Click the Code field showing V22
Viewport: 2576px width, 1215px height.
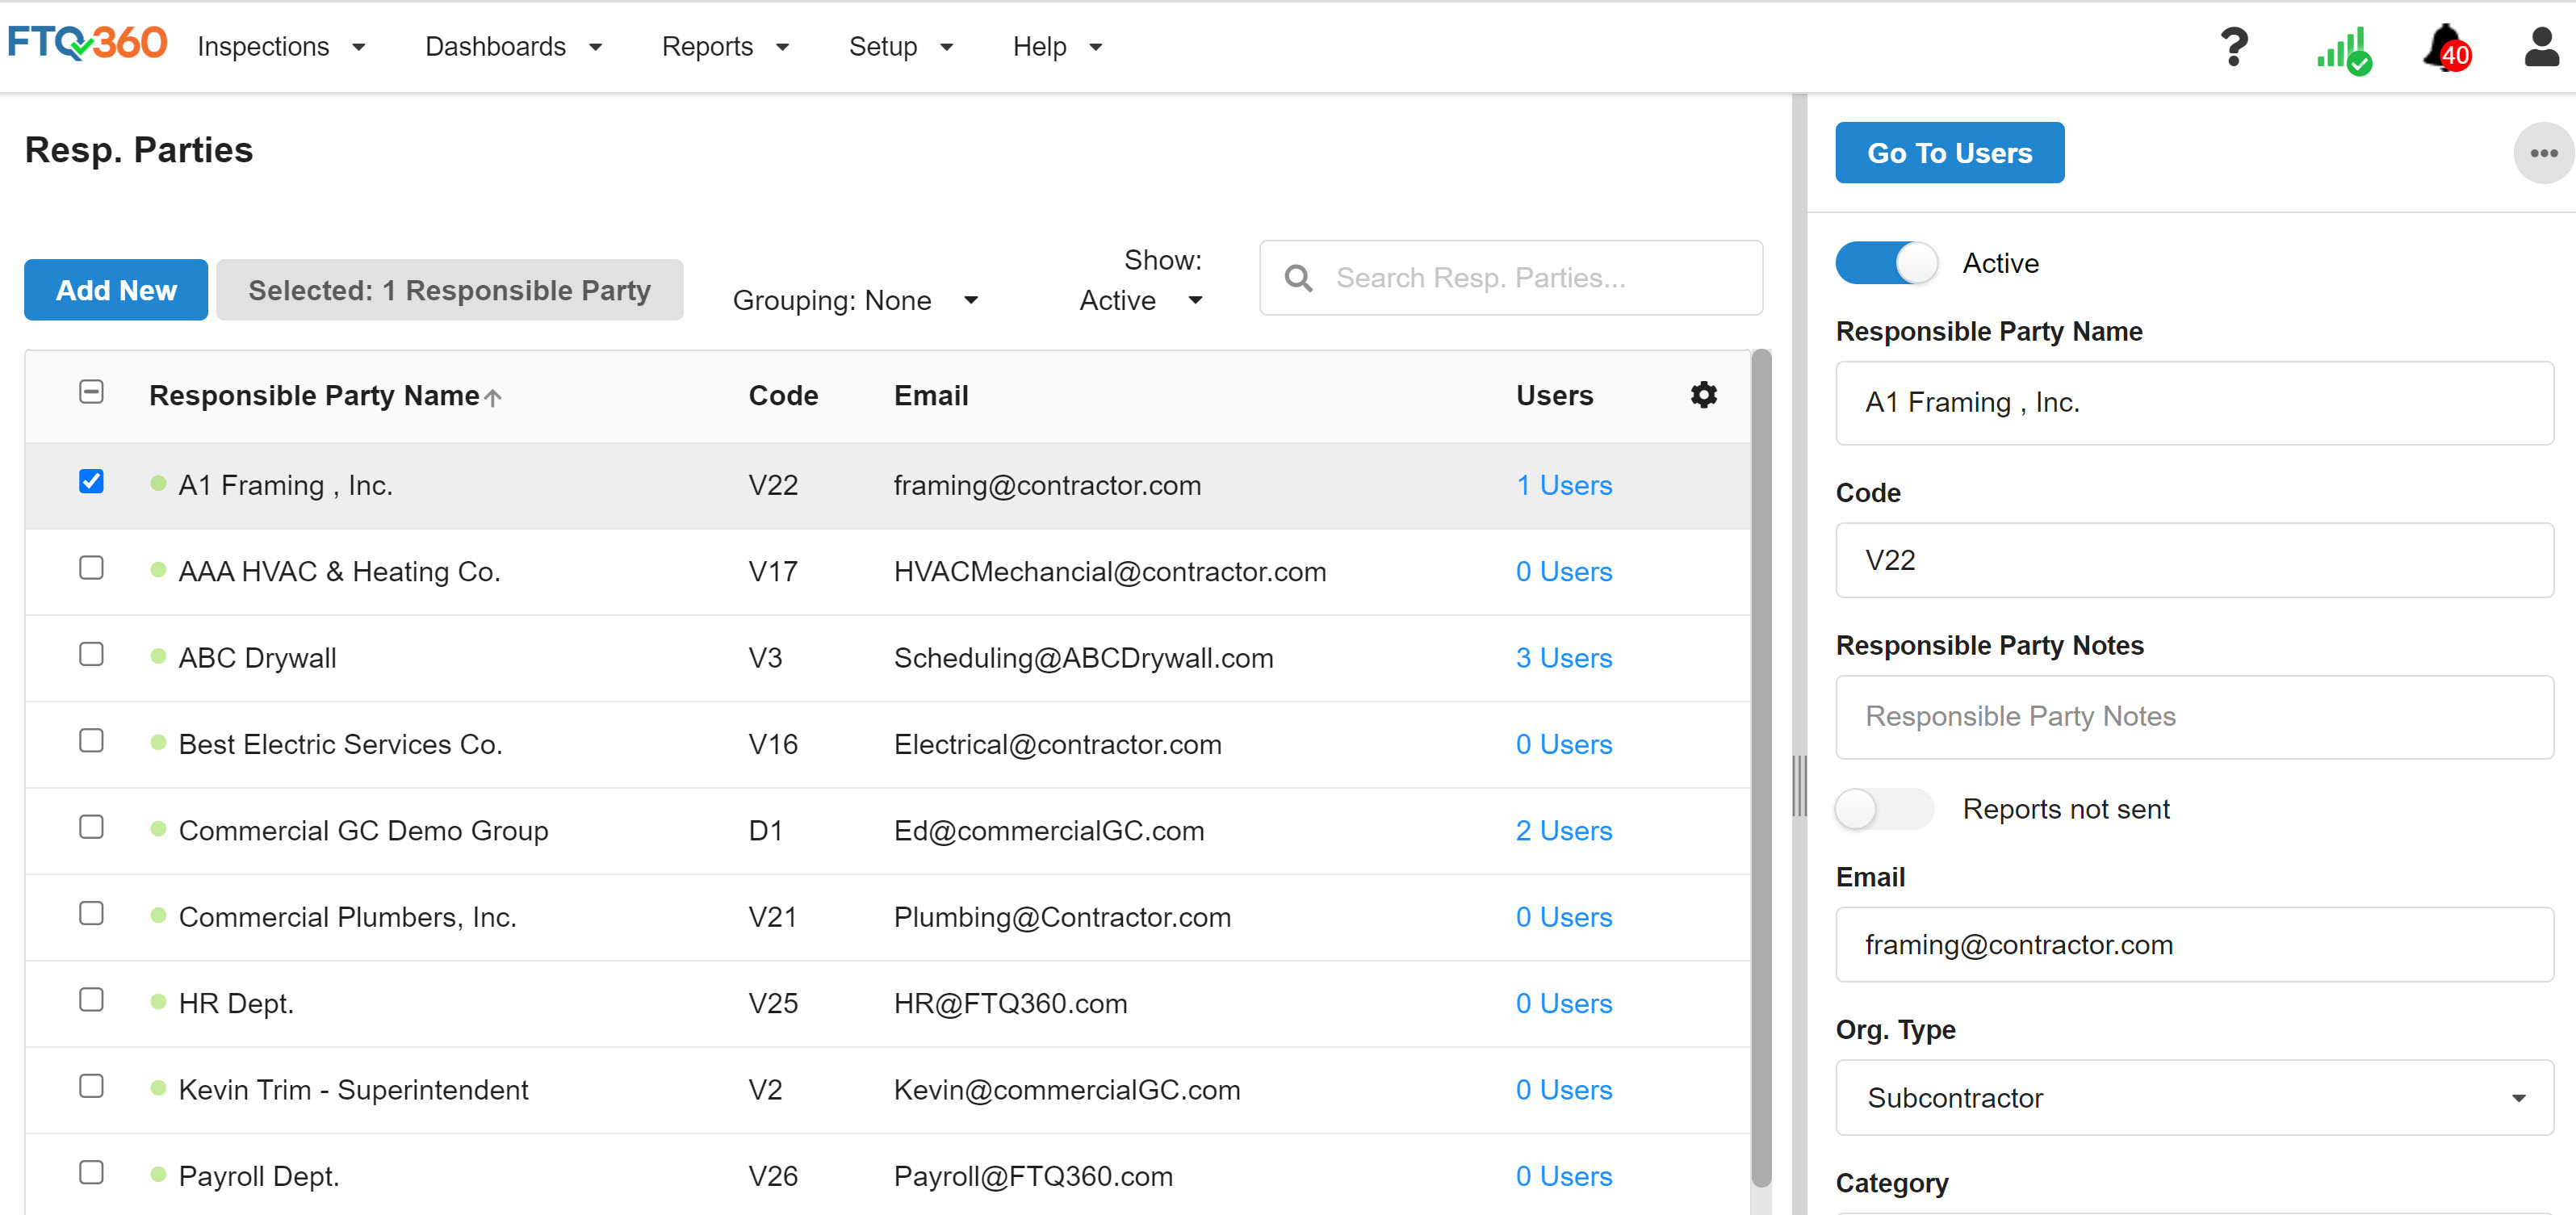[x=2194, y=560]
